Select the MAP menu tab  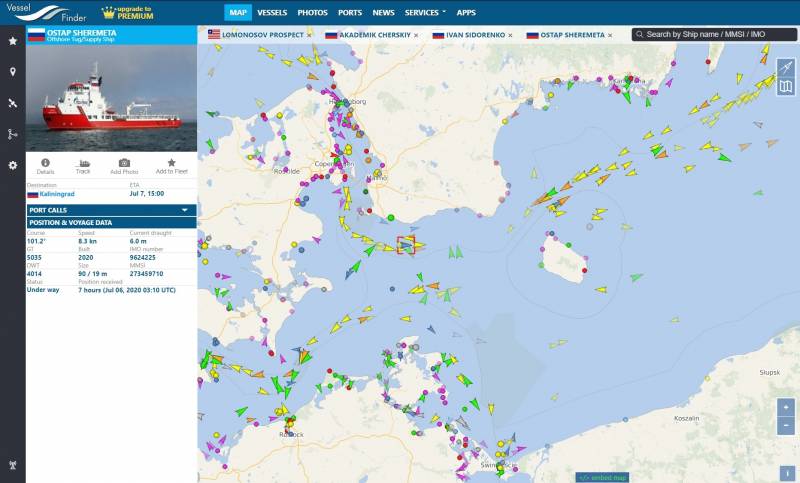[x=238, y=13]
